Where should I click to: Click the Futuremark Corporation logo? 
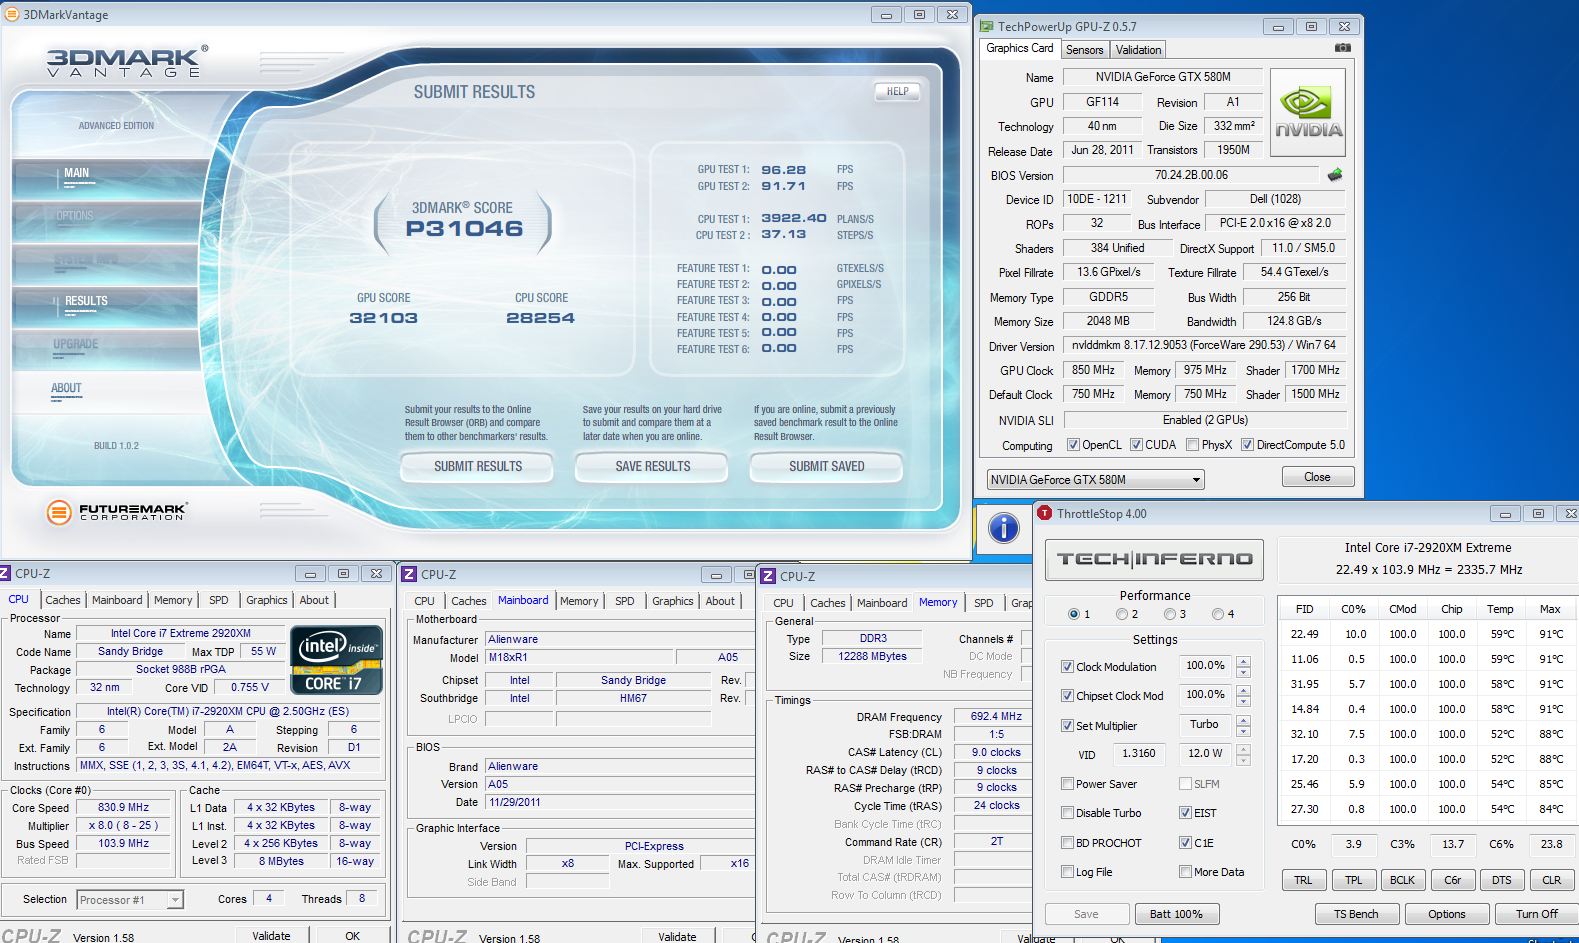tap(116, 511)
